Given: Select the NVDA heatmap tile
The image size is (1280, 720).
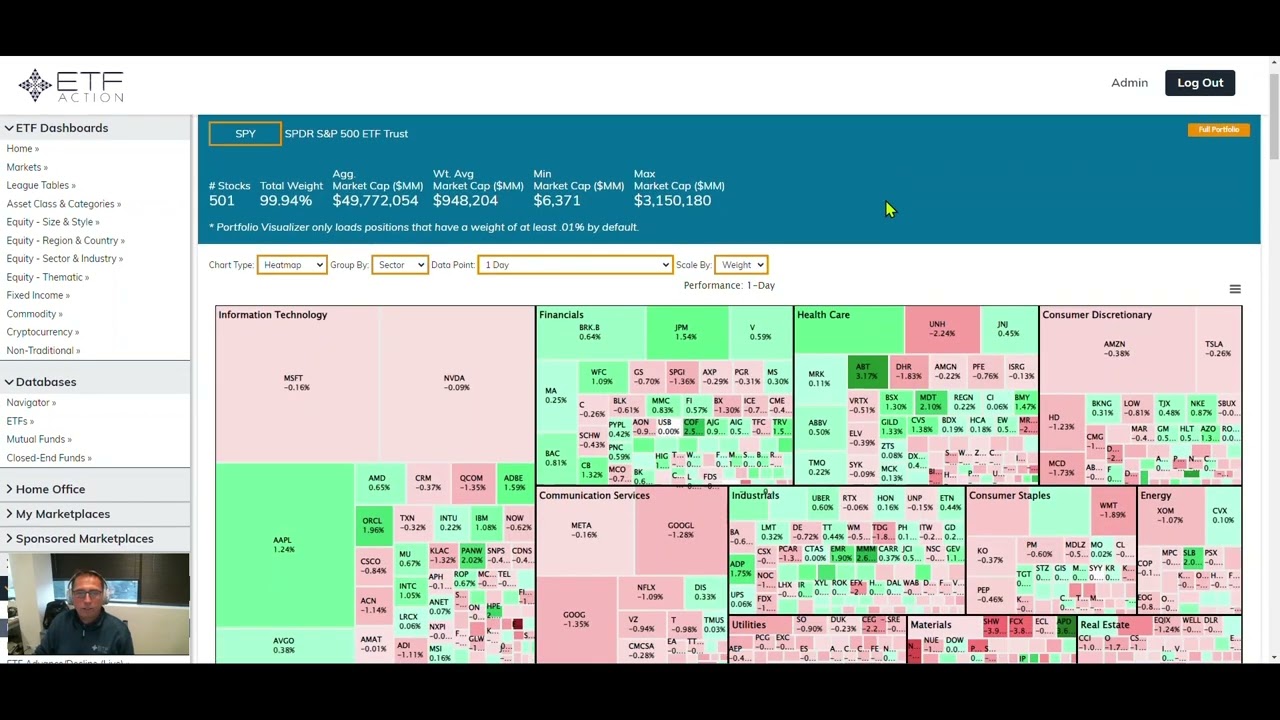Looking at the screenshot, I should tap(457, 383).
